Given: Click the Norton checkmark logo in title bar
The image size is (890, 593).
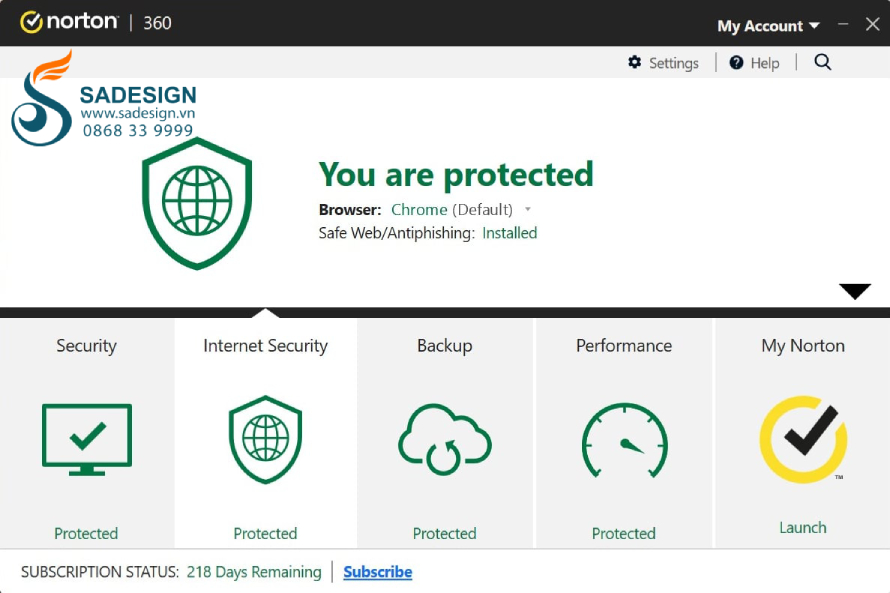Looking at the screenshot, I should (x=31, y=22).
